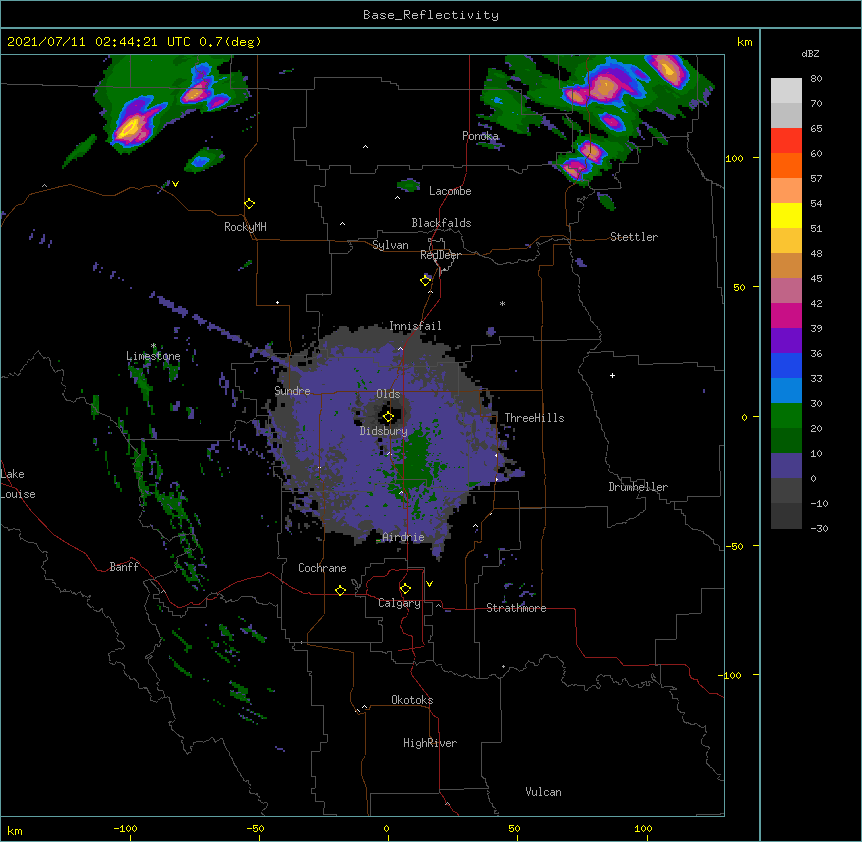Select the Sundre town label
The width and height of the screenshot is (862, 842).
292,391
